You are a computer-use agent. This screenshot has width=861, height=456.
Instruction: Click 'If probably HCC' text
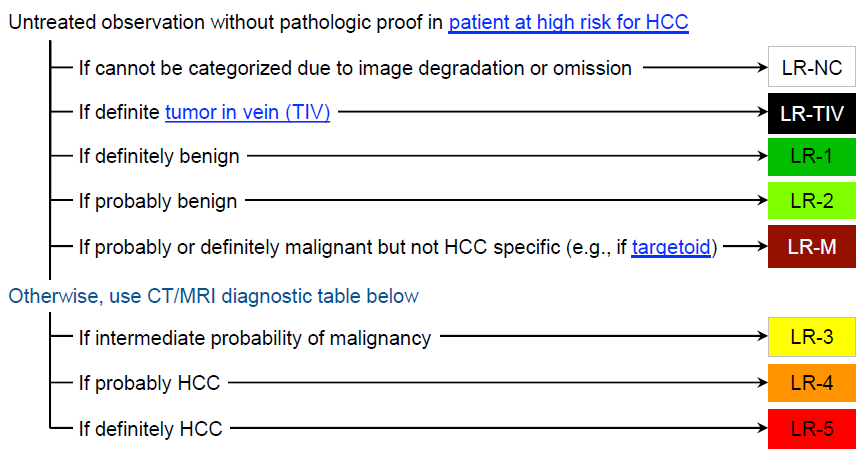(150, 383)
